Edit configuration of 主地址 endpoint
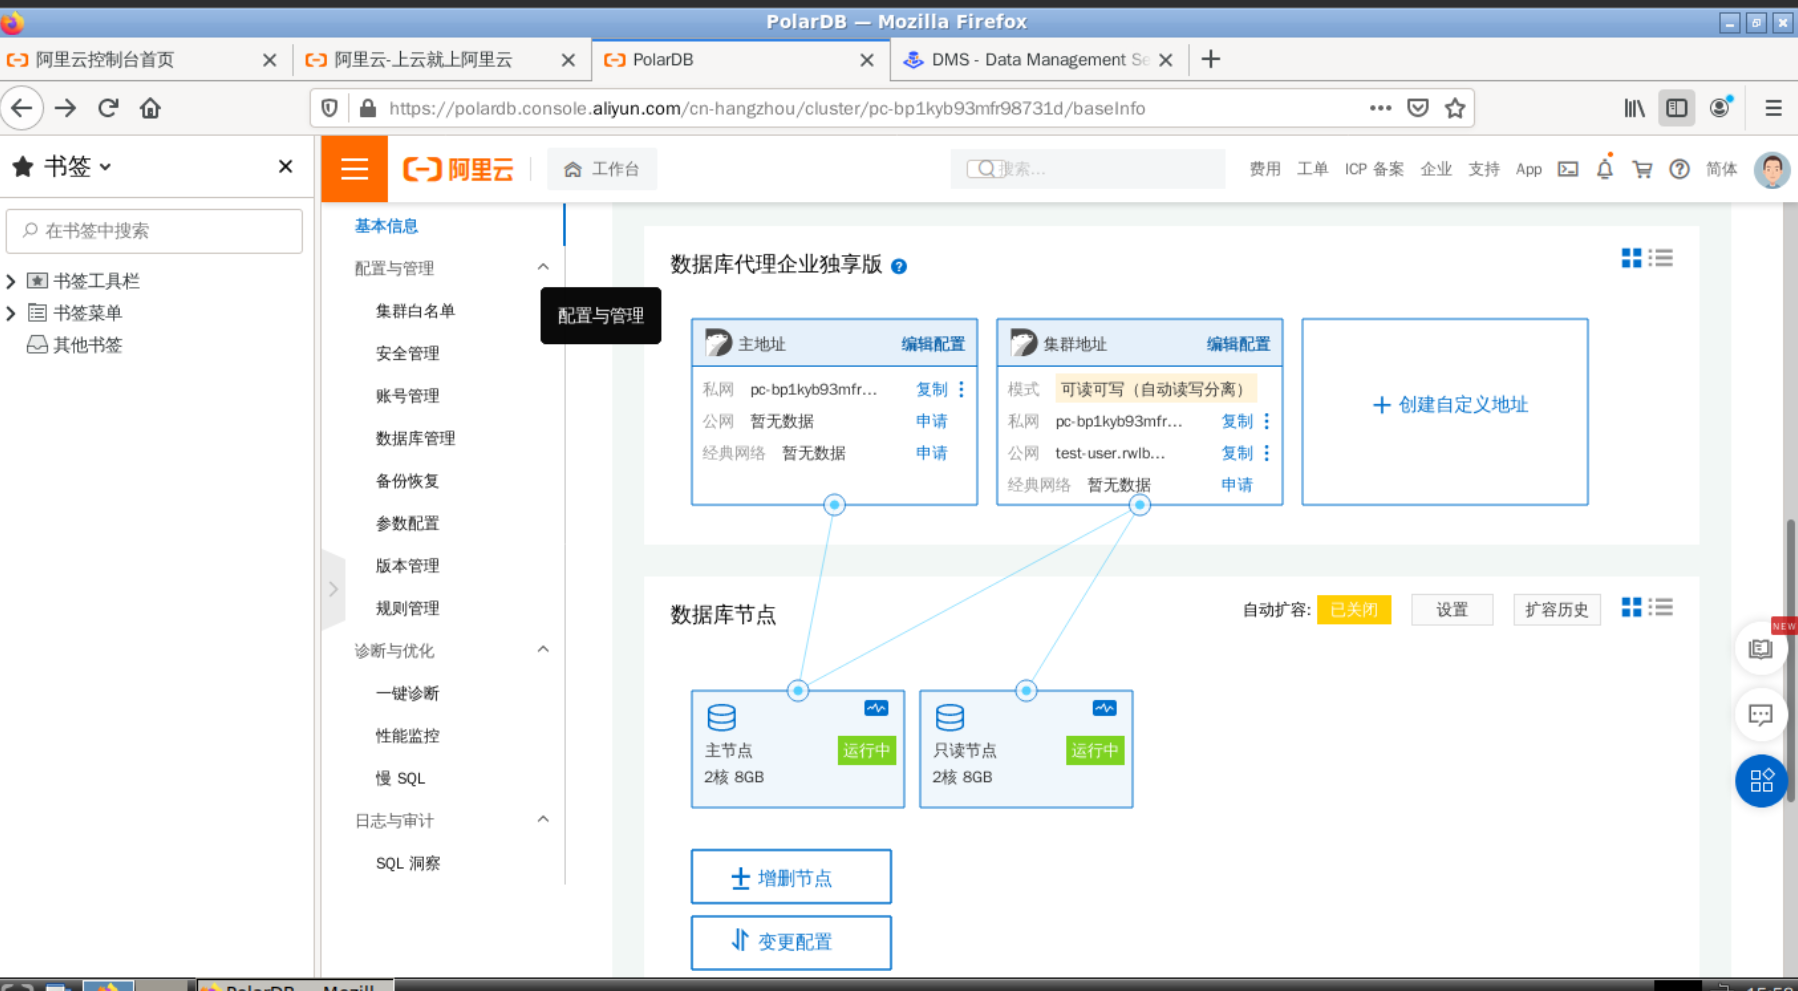The width and height of the screenshot is (1798, 991). point(933,344)
